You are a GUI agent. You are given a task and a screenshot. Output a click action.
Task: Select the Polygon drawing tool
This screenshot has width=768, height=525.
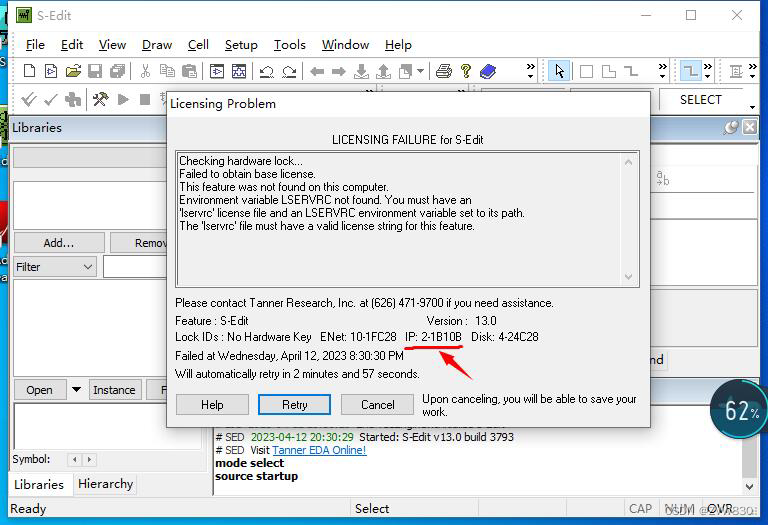[x=609, y=72]
